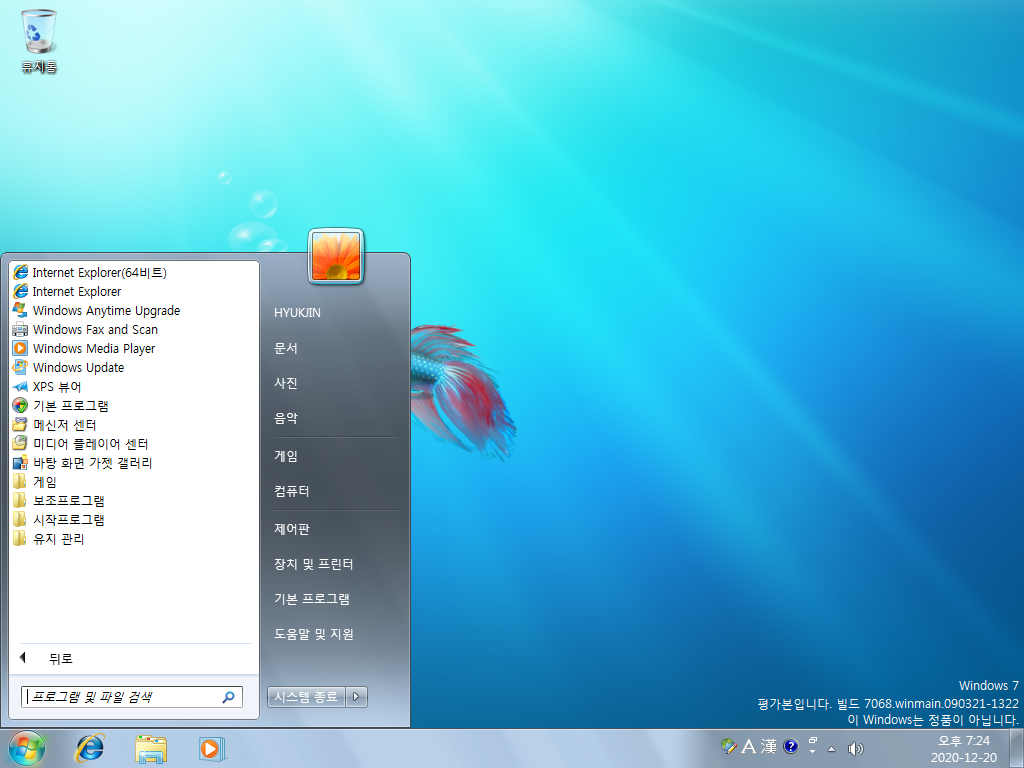Click the Windows Start orb

pyautogui.click(x=27, y=748)
